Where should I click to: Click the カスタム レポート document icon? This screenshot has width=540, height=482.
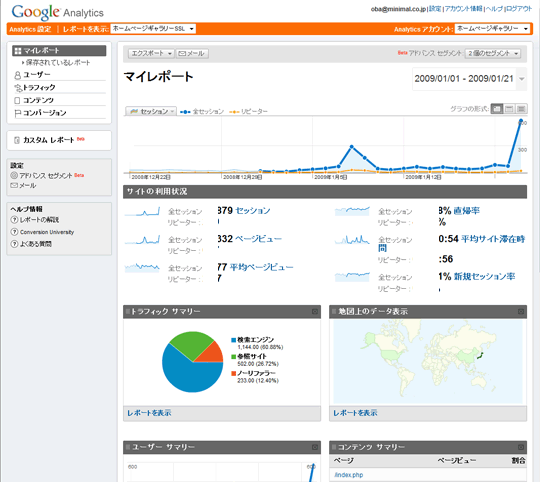tap(17, 140)
